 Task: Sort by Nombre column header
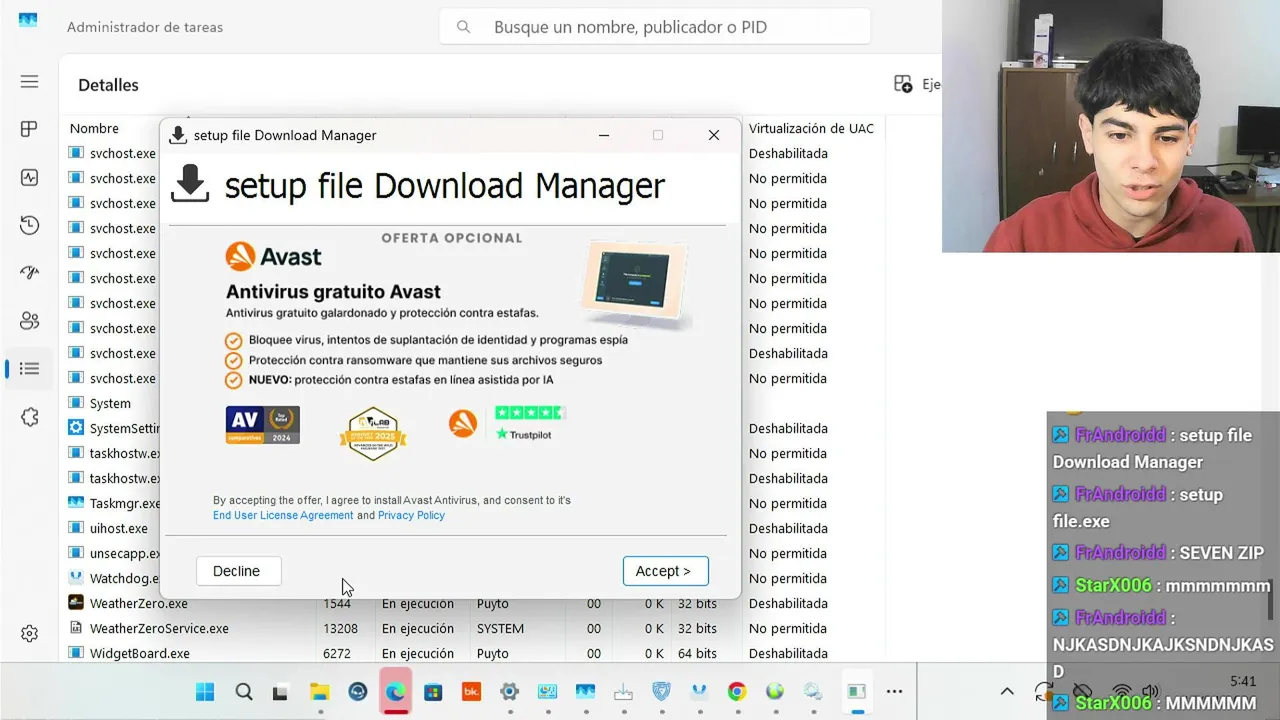pos(94,128)
